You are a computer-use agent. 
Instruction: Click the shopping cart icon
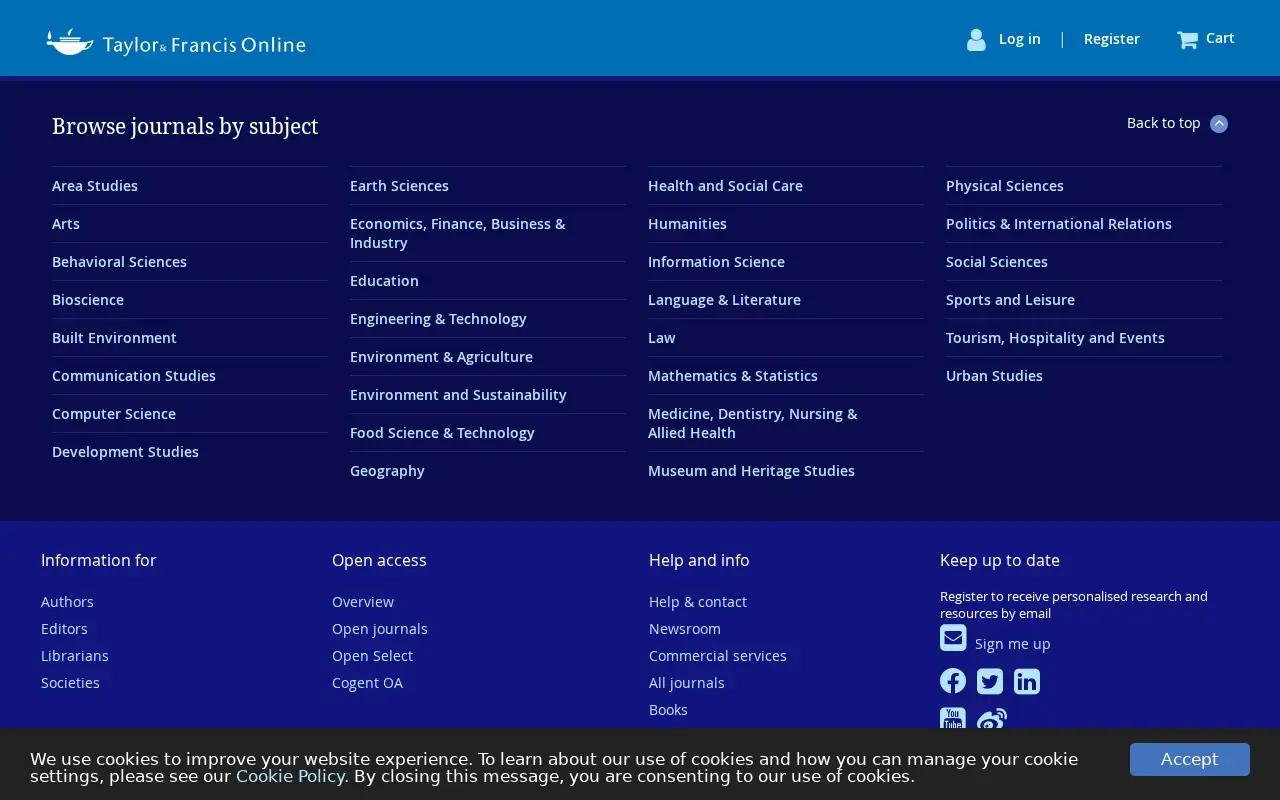click(x=1187, y=40)
